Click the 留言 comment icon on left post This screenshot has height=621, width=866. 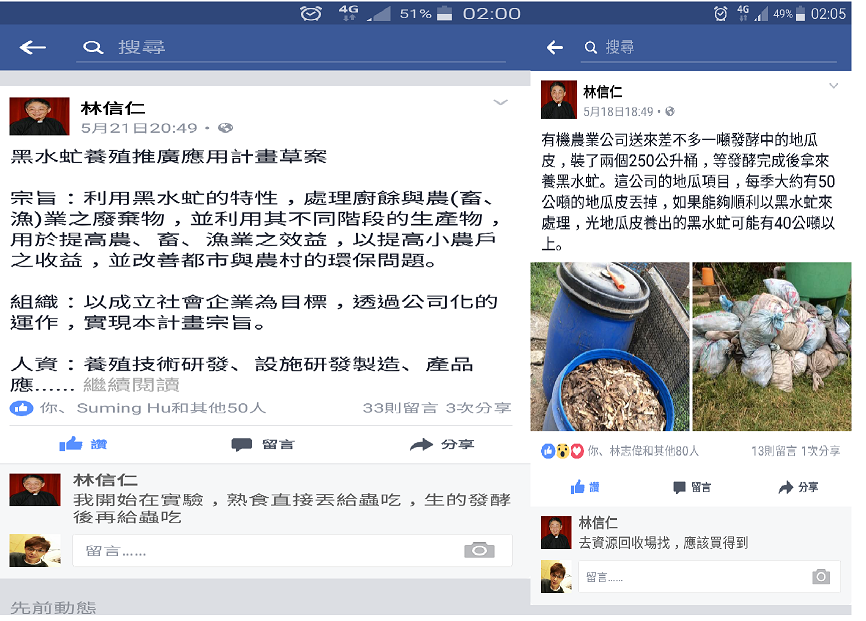pyautogui.click(x=241, y=445)
